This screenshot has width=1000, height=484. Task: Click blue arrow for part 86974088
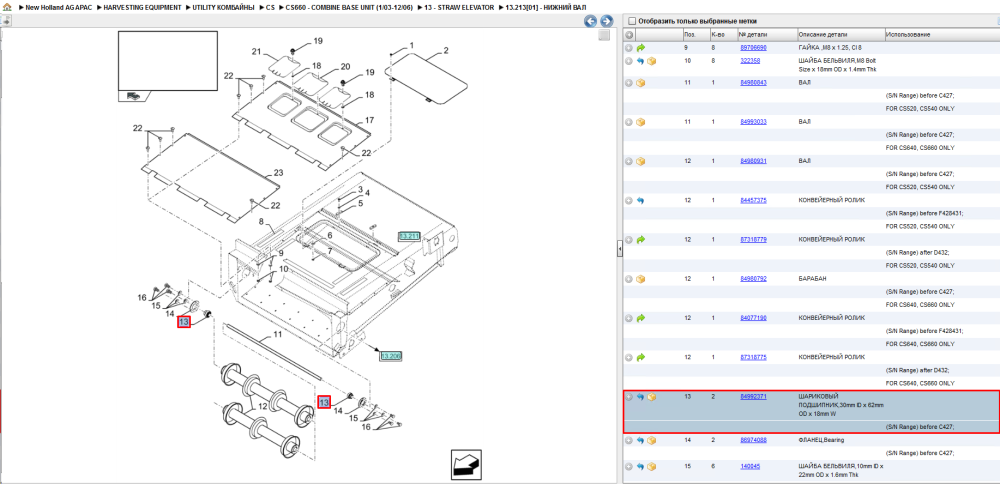coord(641,440)
